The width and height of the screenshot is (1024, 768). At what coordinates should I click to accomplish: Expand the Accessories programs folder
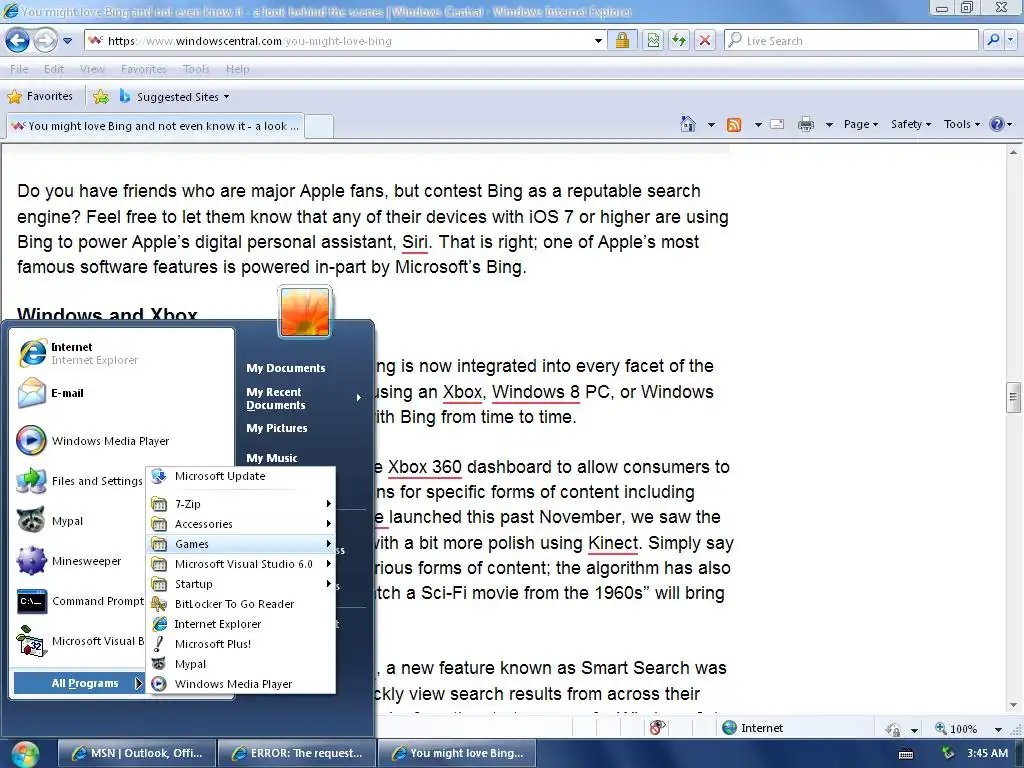pyautogui.click(x=241, y=524)
